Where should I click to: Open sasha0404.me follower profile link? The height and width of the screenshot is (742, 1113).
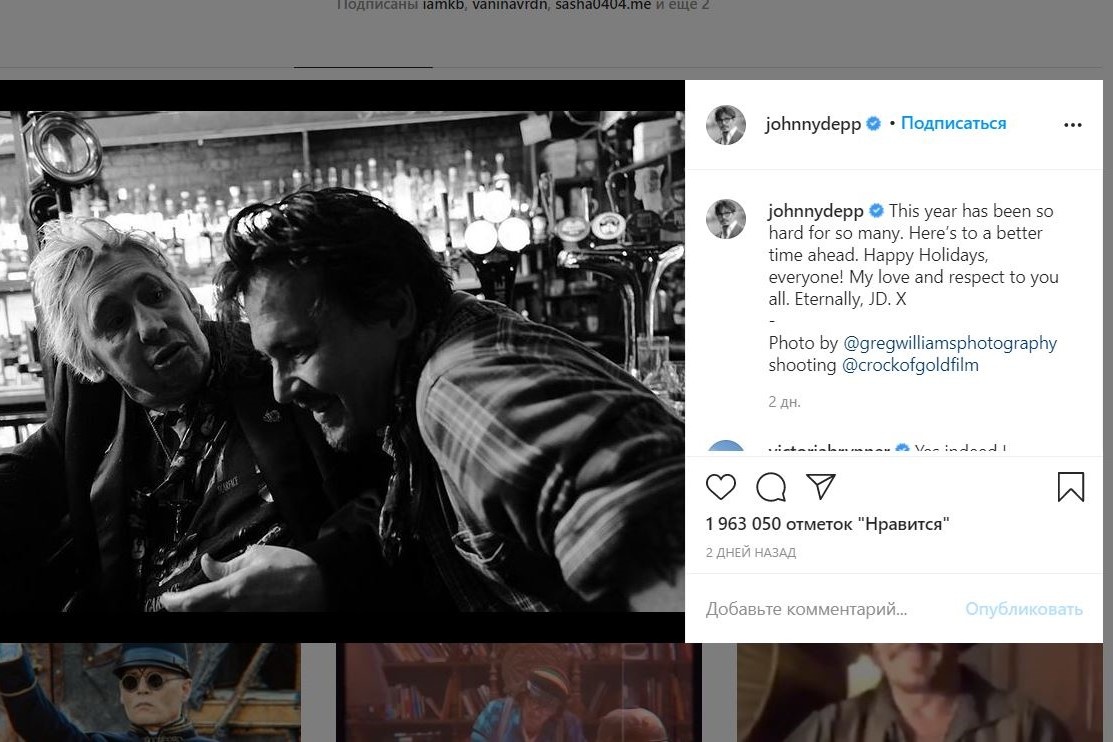[x=602, y=5]
